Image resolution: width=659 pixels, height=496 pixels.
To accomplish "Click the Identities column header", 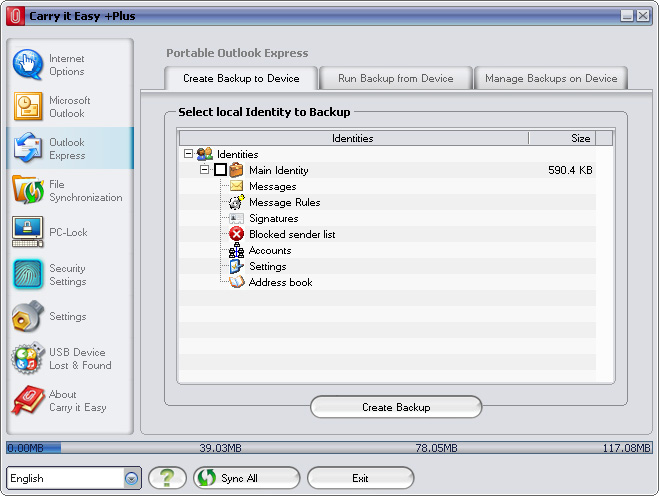I will click(353, 138).
